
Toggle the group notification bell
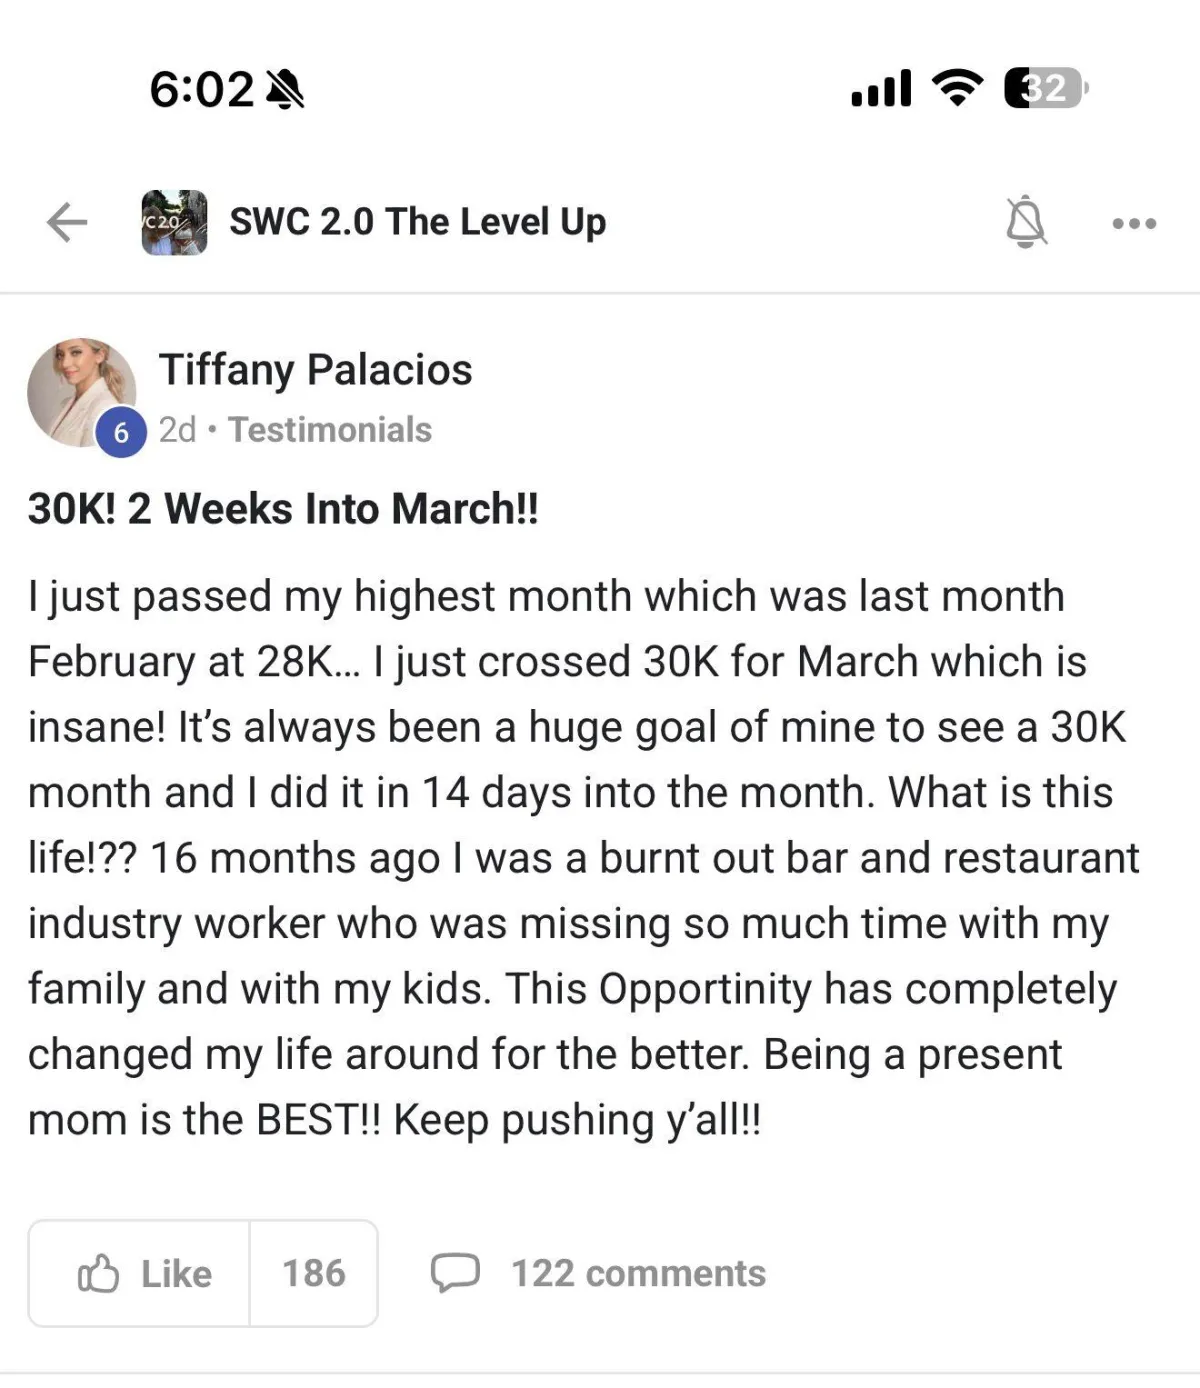[1025, 222]
